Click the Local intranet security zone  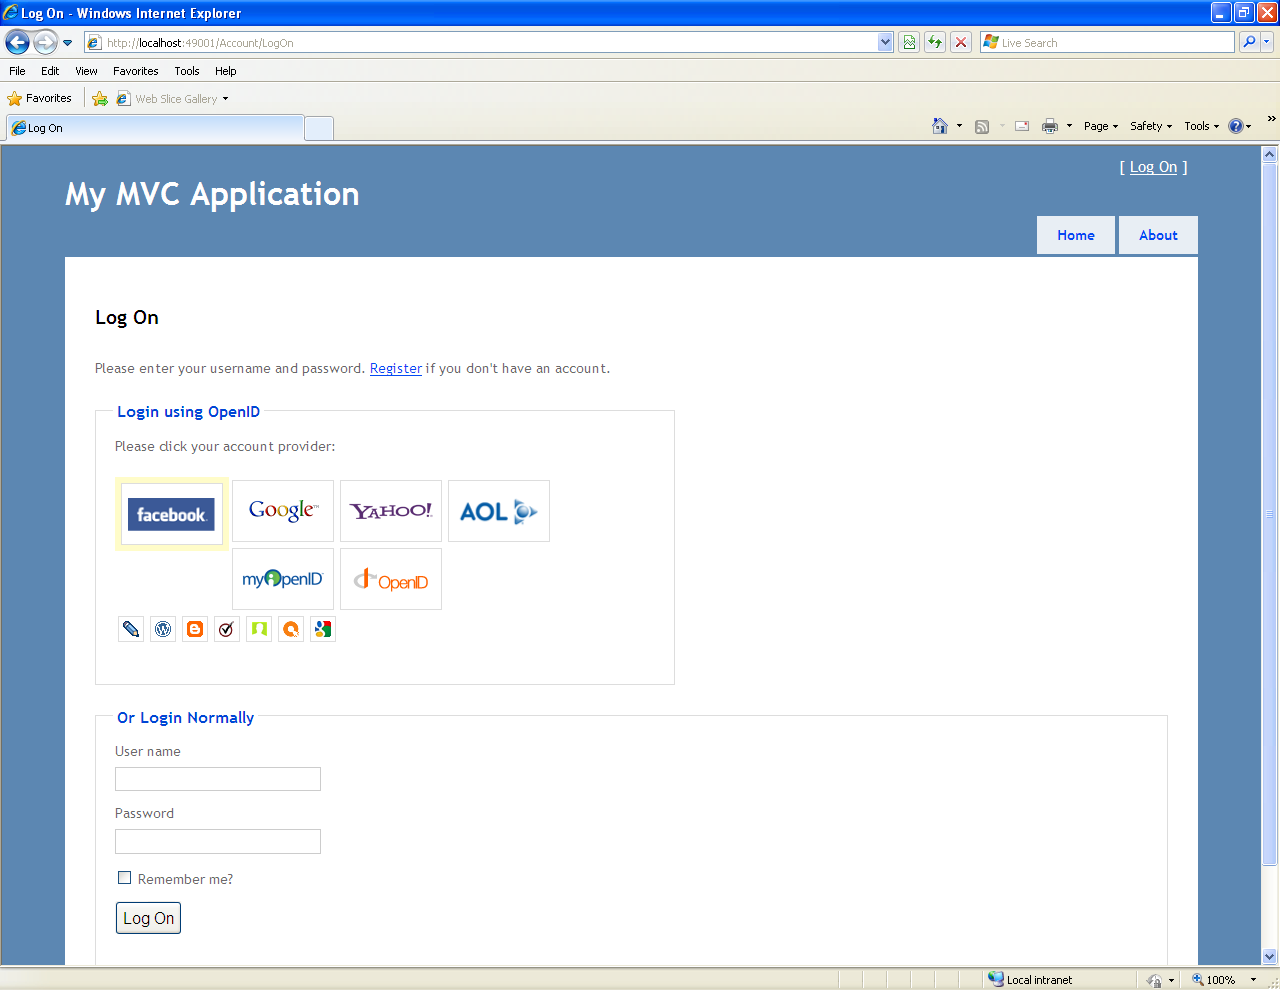pyautogui.click(x=1030, y=980)
